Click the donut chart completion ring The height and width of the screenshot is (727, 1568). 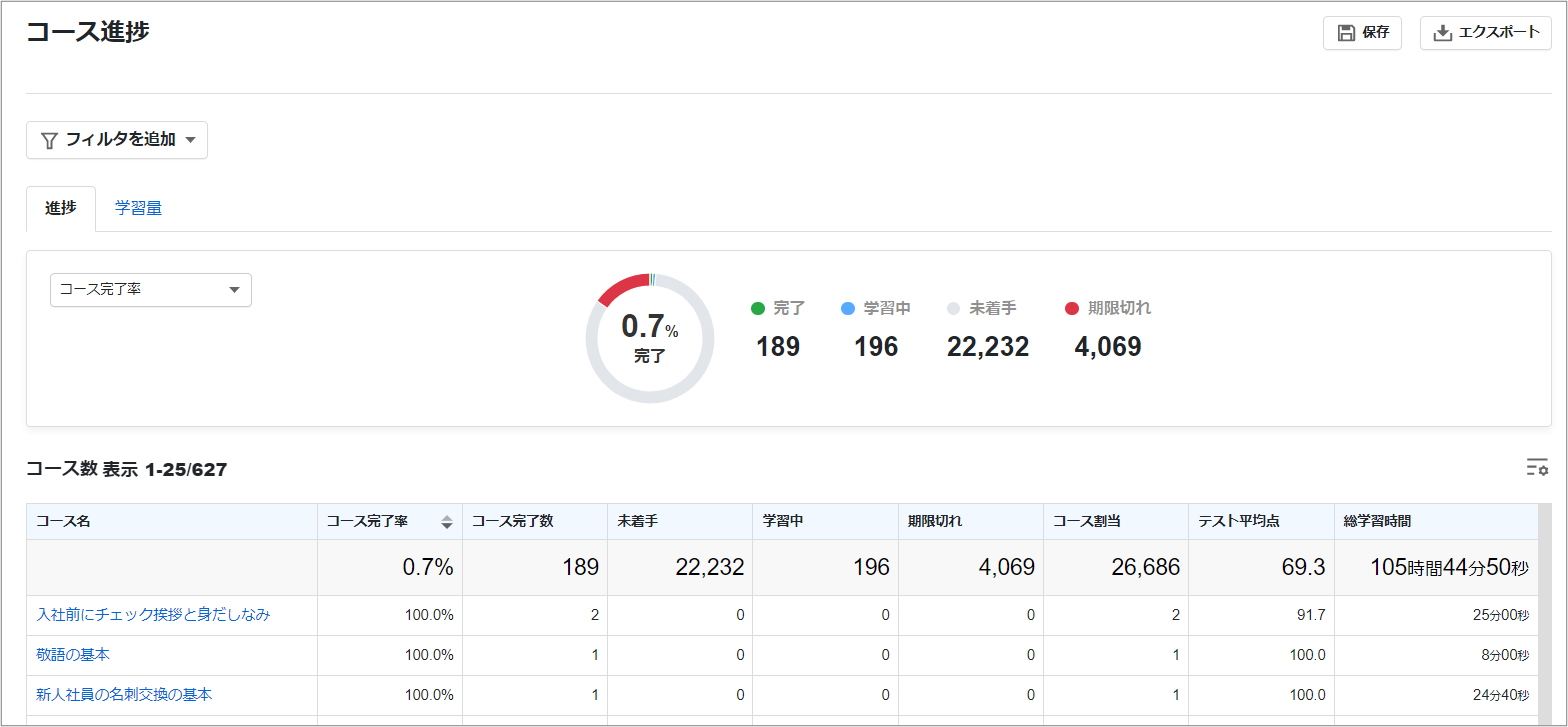650,338
